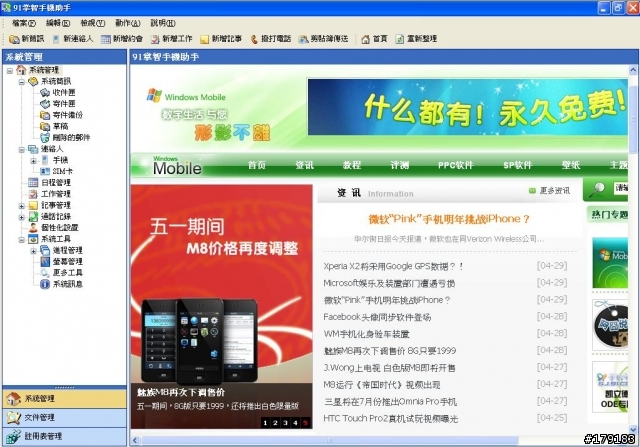Screen dimensions: 640x447
Task: Open the 工作管理 task icon in tree
Action: tap(33, 194)
